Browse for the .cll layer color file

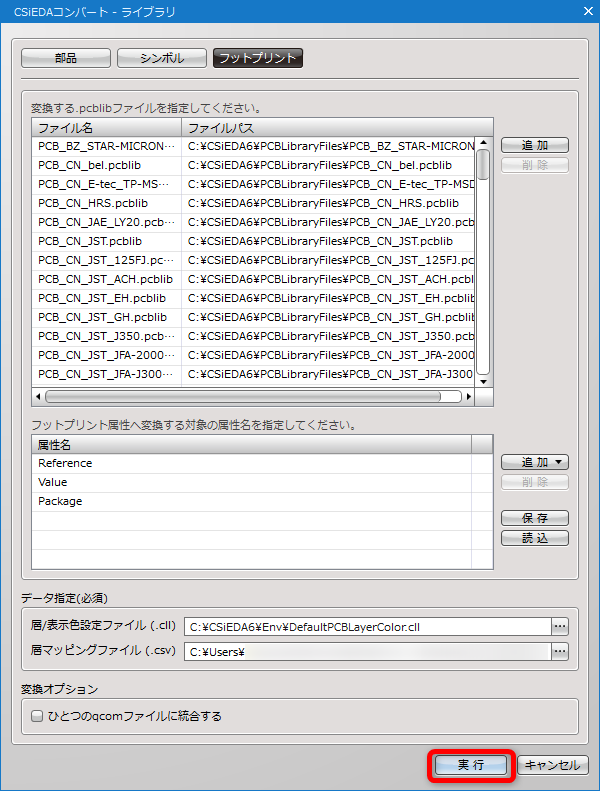pos(560,627)
